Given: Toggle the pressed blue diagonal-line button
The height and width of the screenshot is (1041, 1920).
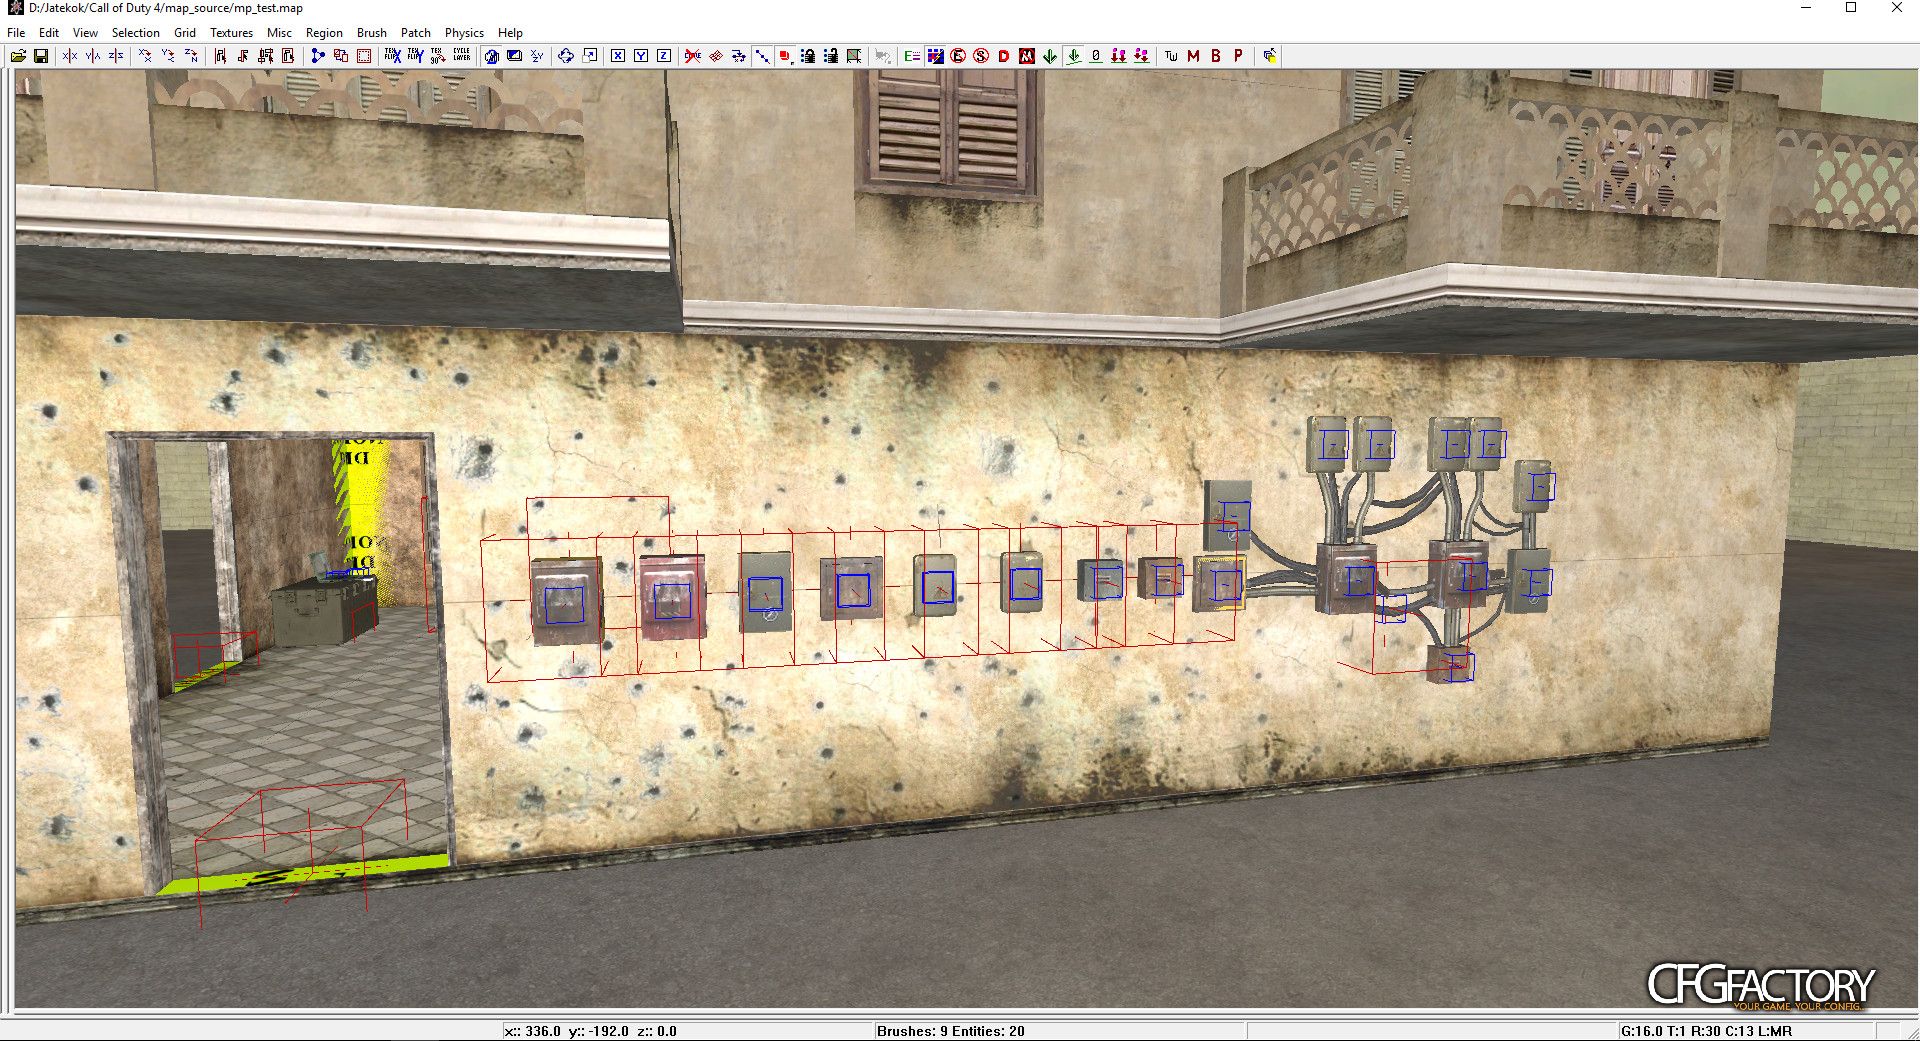Looking at the screenshot, I should [x=762, y=56].
